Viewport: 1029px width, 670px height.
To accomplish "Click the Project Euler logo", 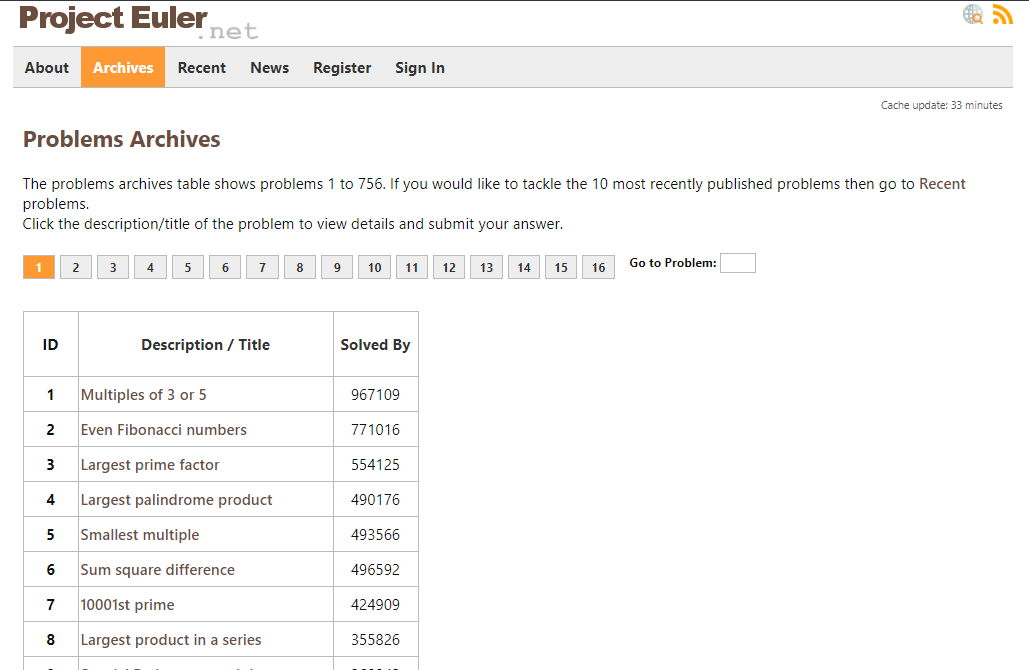I will (x=138, y=22).
